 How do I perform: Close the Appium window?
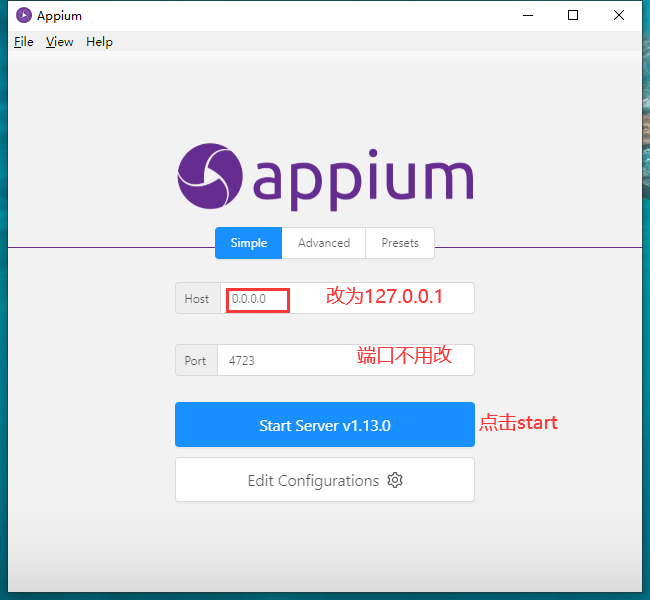618,15
